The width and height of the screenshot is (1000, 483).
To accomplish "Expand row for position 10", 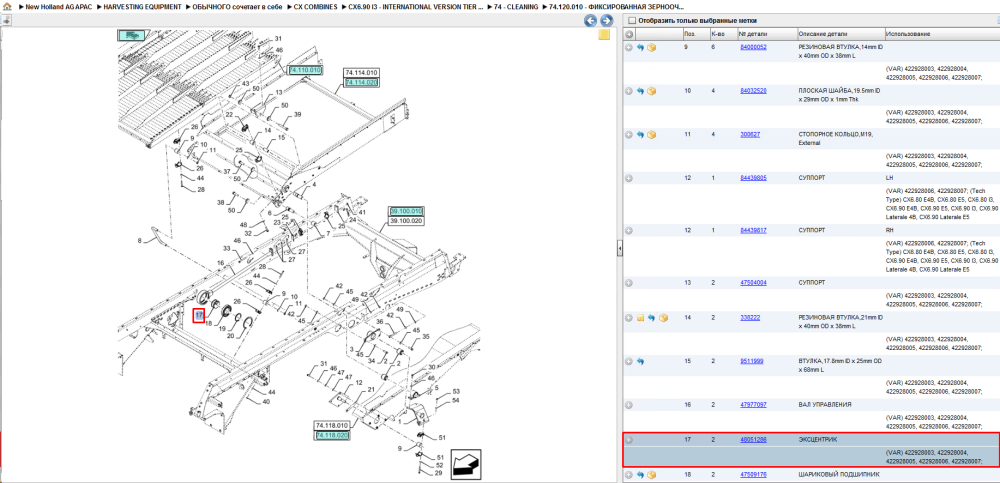I will (629, 91).
